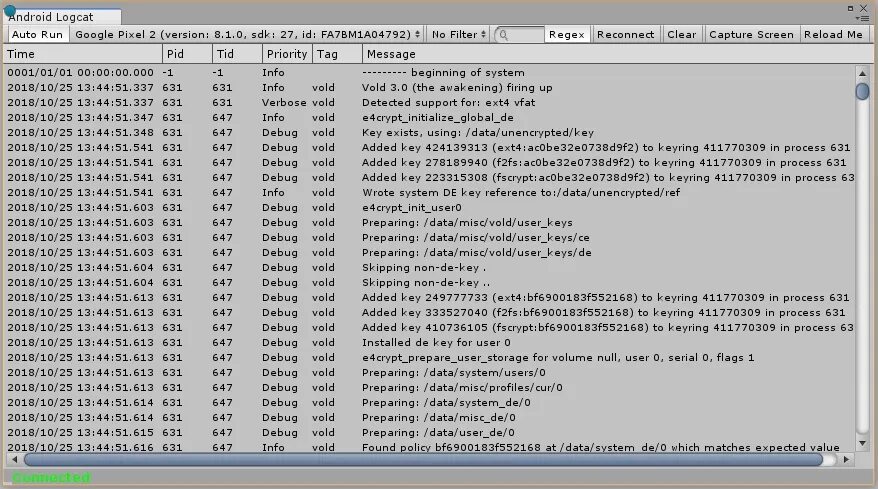878x489 pixels.
Task: Select the 'e4crypt_init_user0' message
Action: (412, 208)
